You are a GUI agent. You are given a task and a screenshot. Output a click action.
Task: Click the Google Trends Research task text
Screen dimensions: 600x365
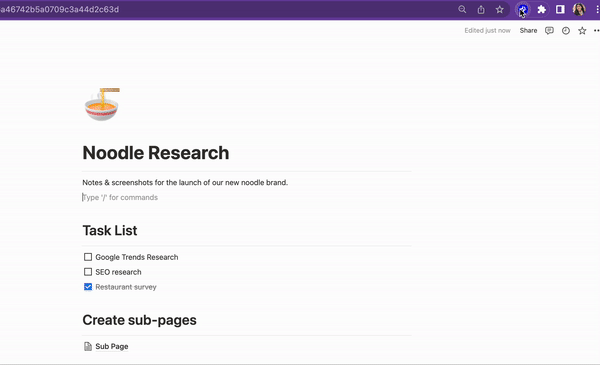pyautogui.click(x=137, y=257)
